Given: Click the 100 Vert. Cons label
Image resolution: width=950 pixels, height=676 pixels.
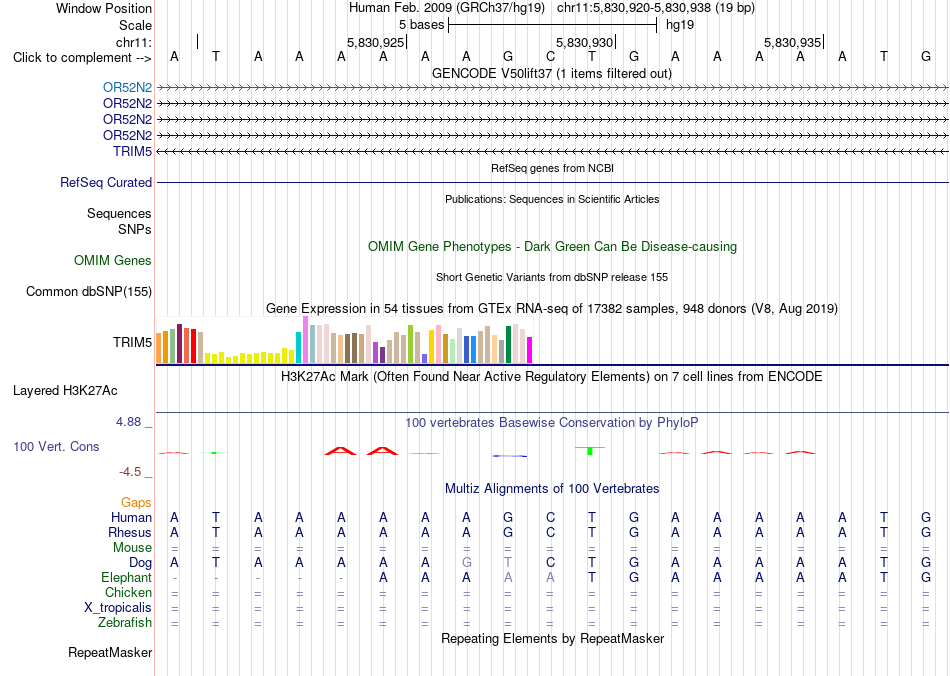Looking at the screenshot, I should [x=56, y=446].
